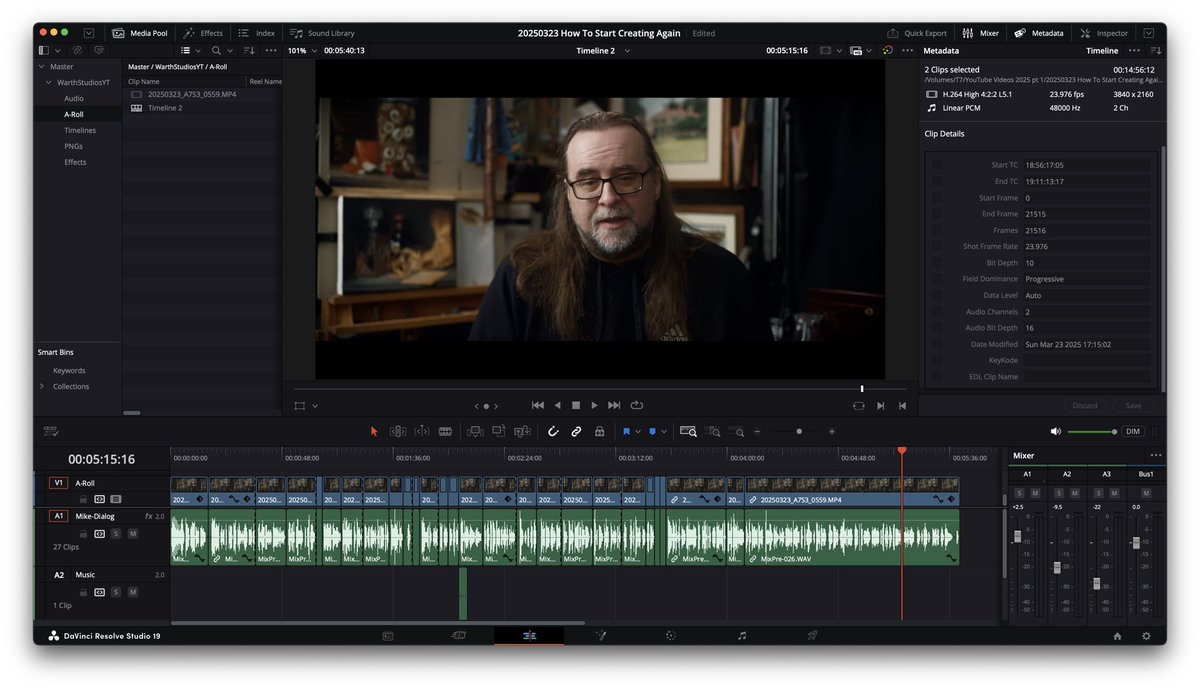Jump to last frame button

(x=614, y=405)
